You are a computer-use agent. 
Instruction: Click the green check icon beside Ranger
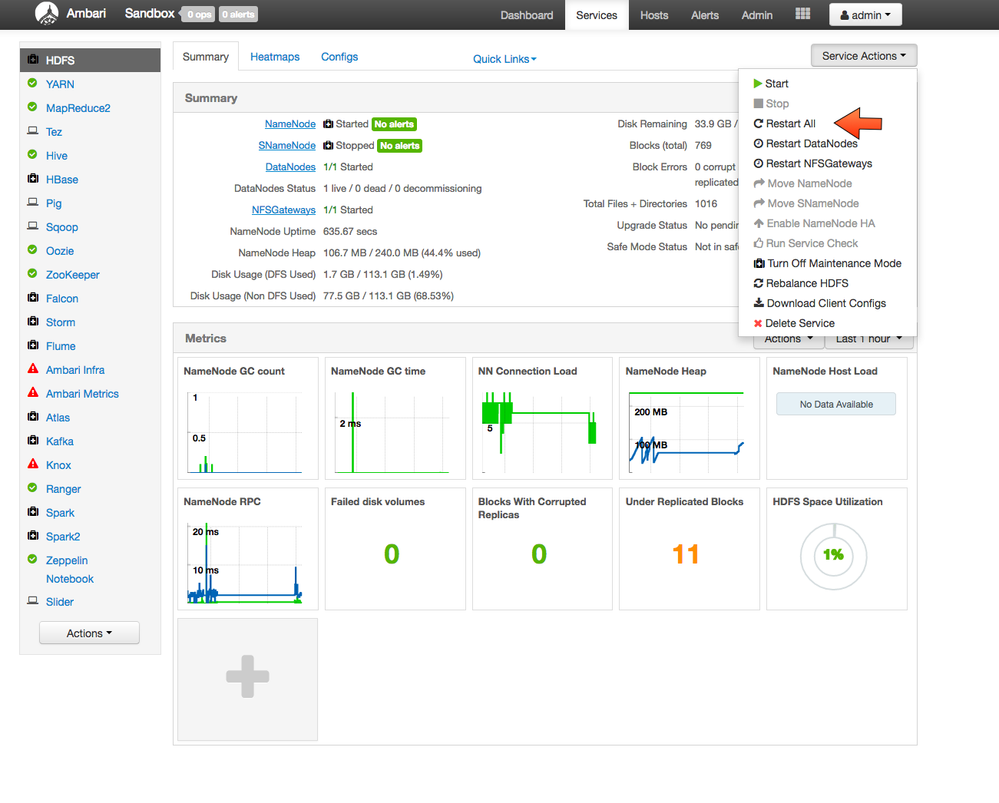coord(32,488)
